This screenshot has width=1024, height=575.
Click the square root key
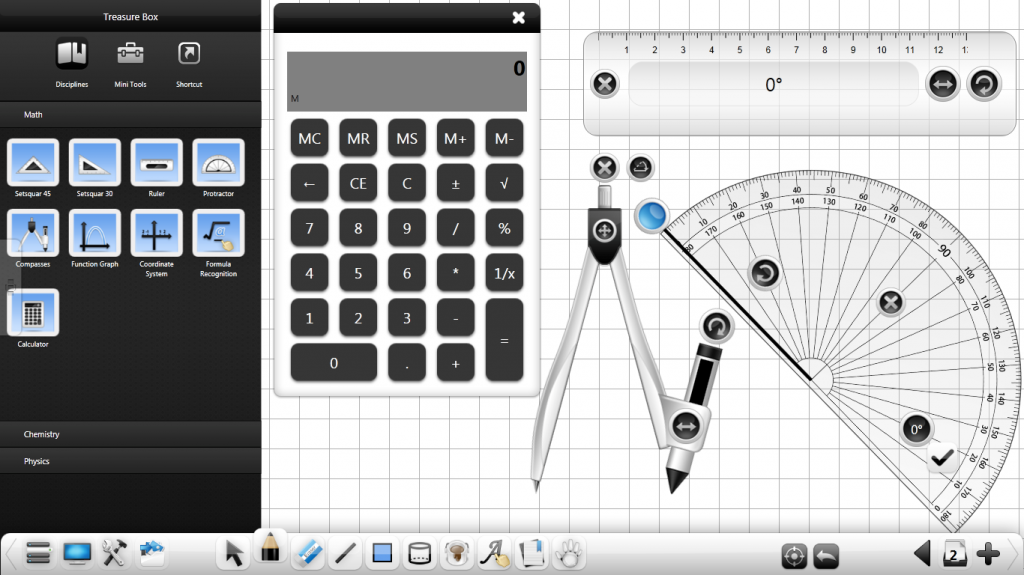504,183
